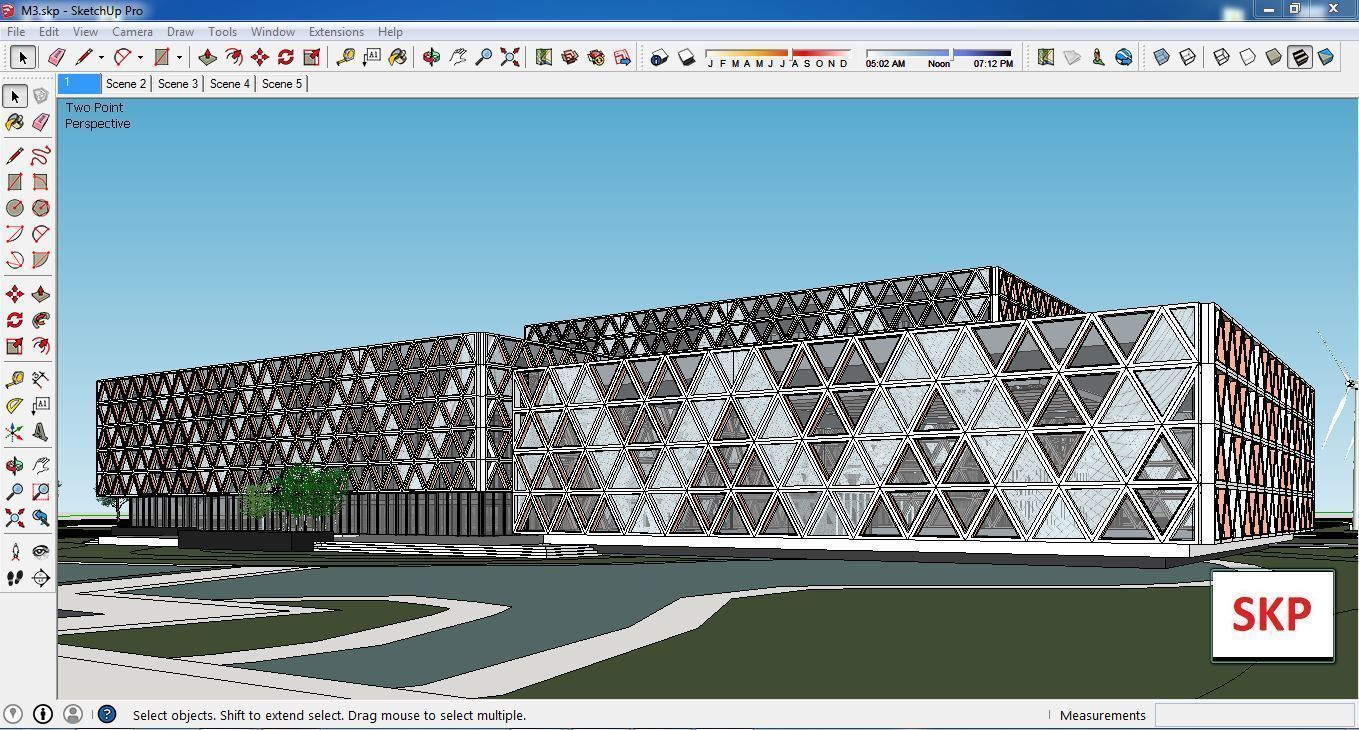Click Preview Model in Google Earth icon
This screenshot has width=1359, height=730.
pos(1124,57)
